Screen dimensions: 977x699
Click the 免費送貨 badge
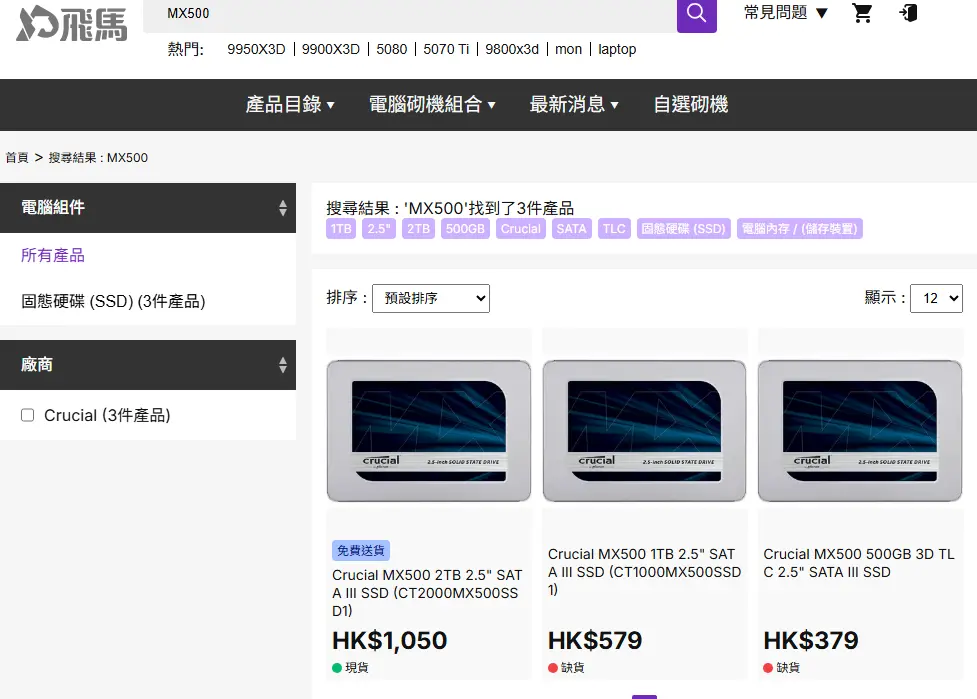point(361,551)
